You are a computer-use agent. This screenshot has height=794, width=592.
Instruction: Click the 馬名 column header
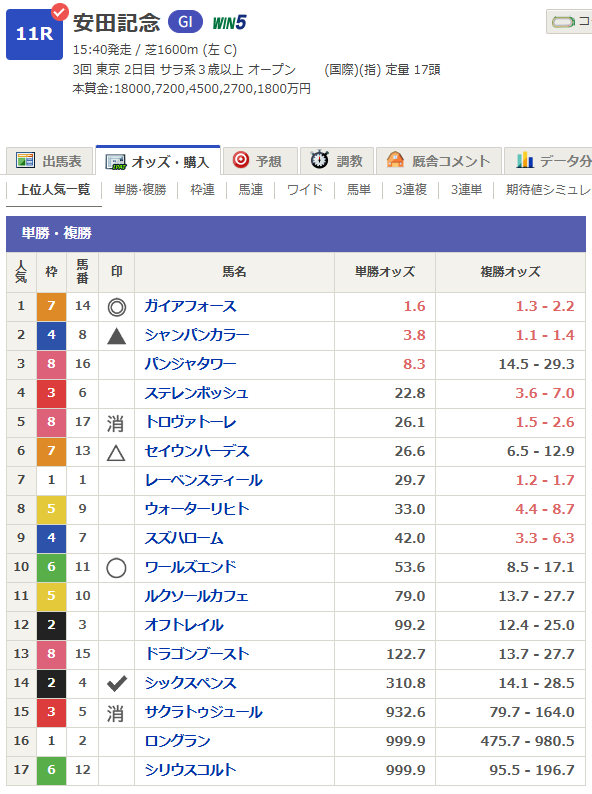(234, 272)
